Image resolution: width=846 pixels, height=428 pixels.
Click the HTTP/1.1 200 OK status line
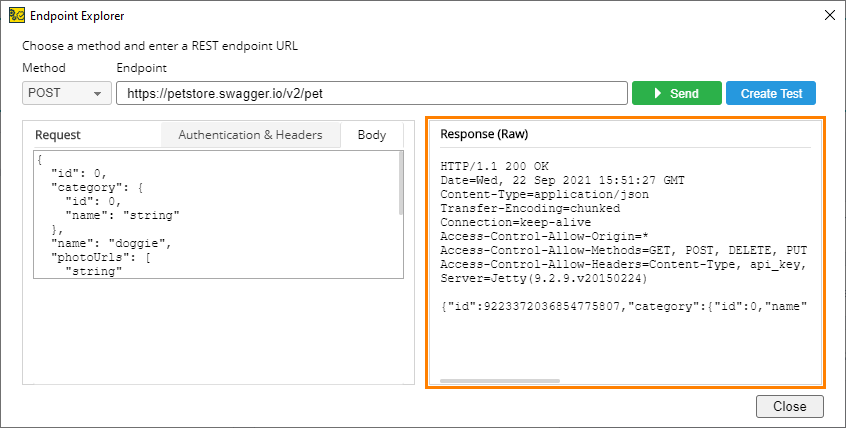(x=494, y=166)
